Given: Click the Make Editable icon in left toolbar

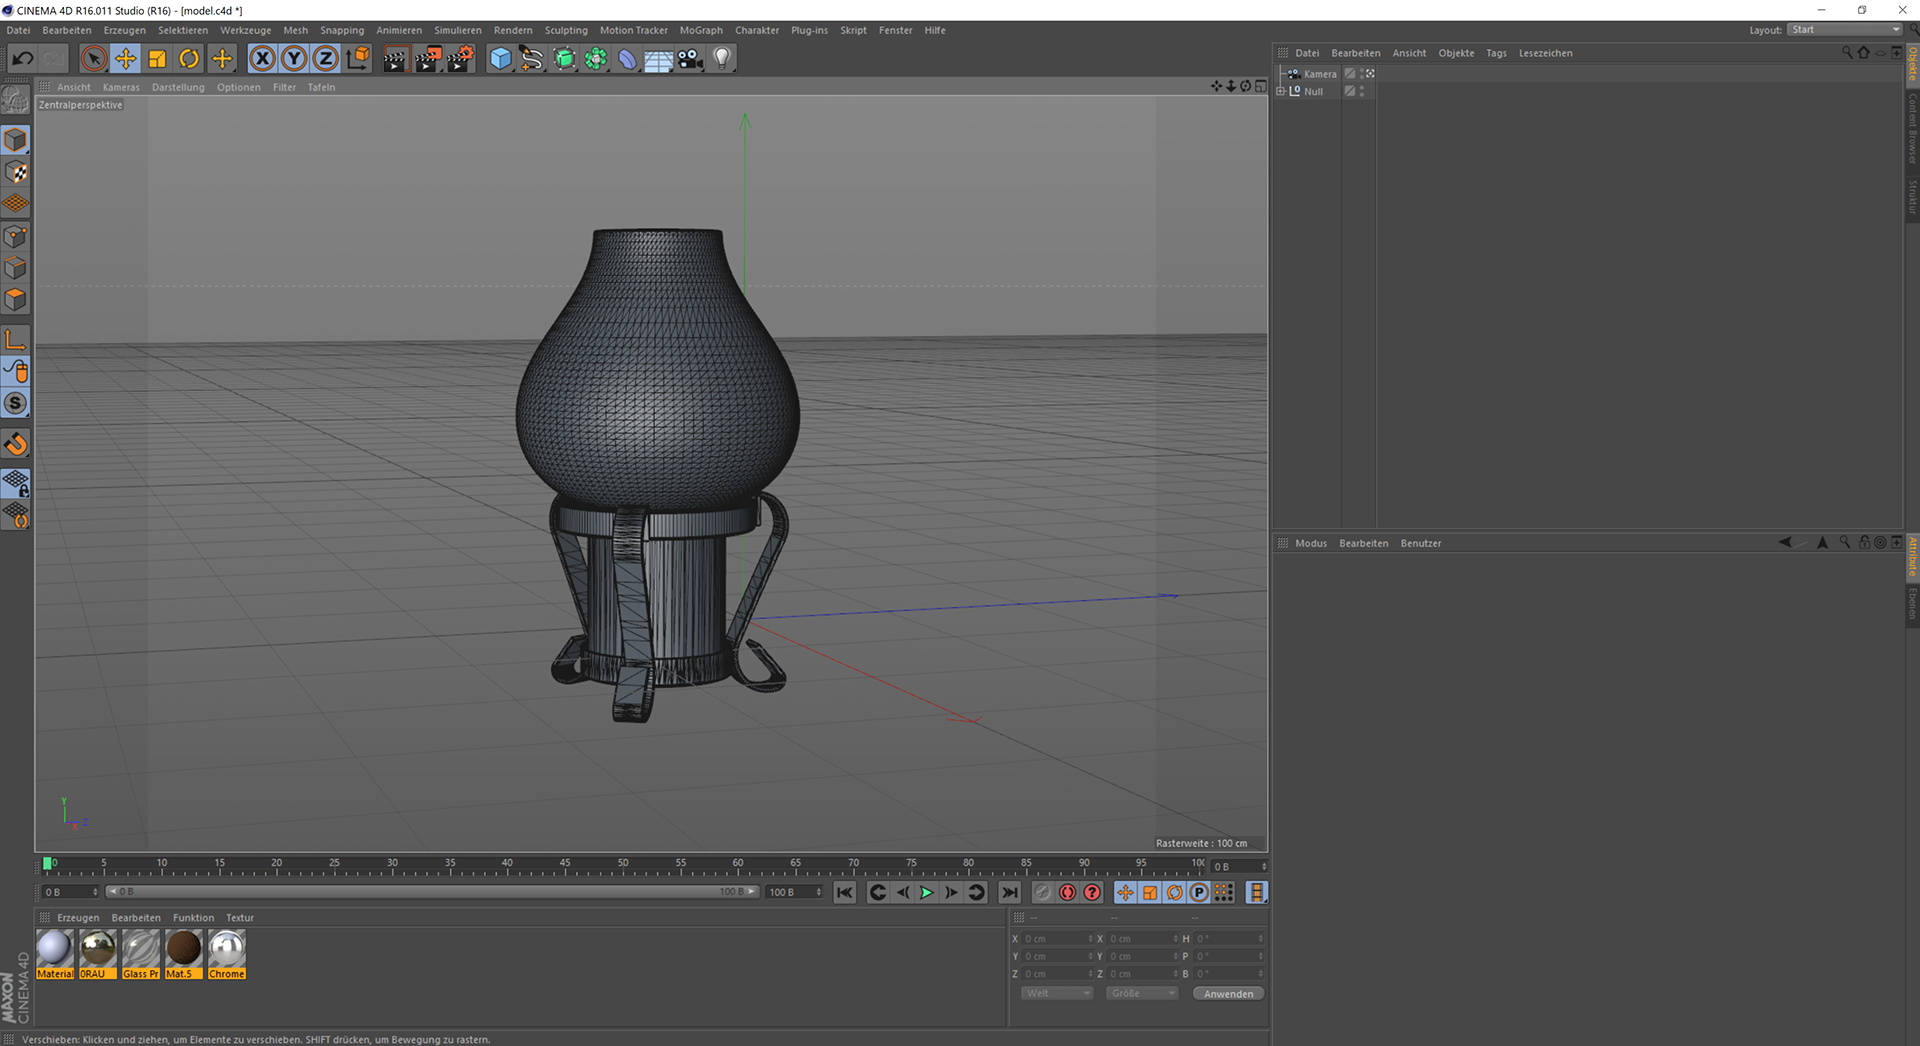Looking at the screenshot, I should [x=15, y=99].
